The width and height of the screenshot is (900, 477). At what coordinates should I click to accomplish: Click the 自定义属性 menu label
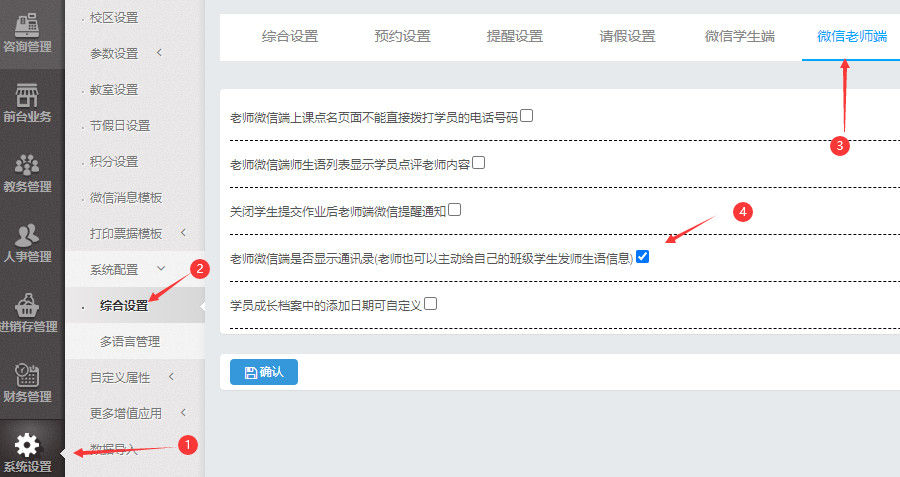click(120, 378)
